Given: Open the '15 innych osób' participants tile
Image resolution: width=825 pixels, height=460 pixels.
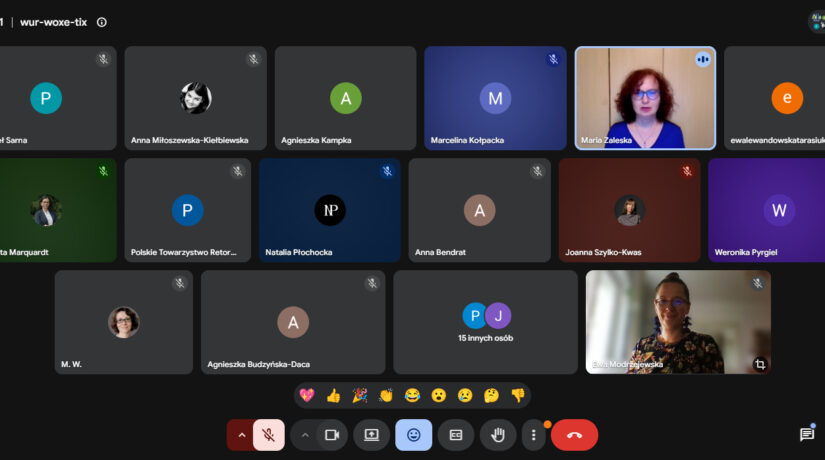Looking at the screenshot, I should (486, 322).
